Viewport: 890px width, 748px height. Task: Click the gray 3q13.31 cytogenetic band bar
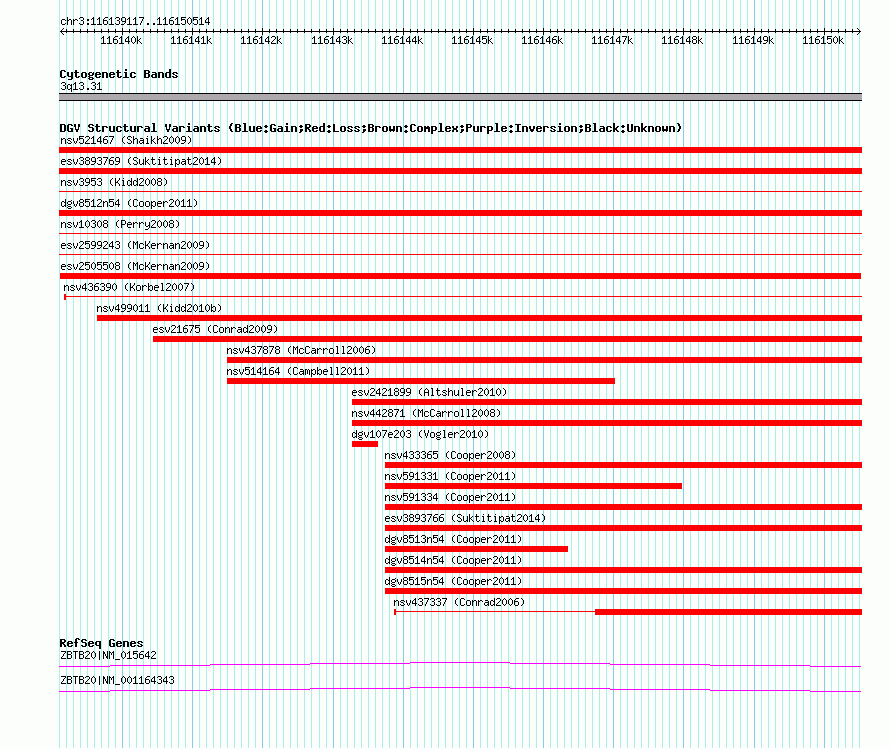[x=460, y=97]
